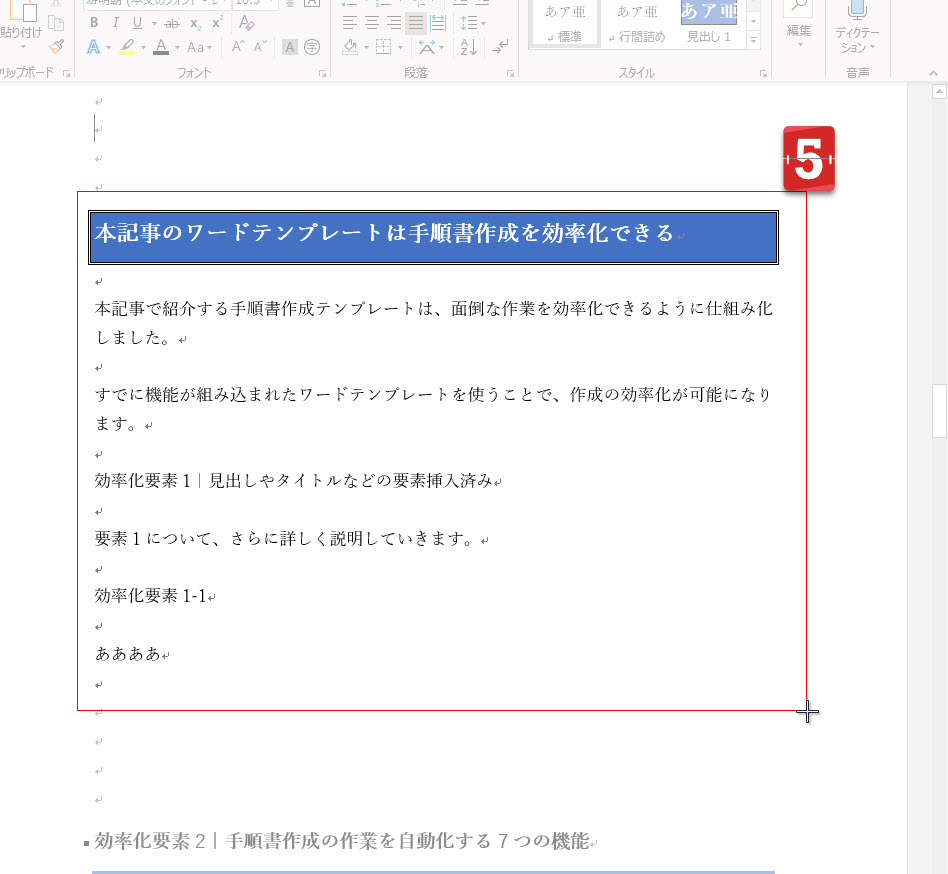
Task: Select 標準 style
Action: (x=565, y=23)
